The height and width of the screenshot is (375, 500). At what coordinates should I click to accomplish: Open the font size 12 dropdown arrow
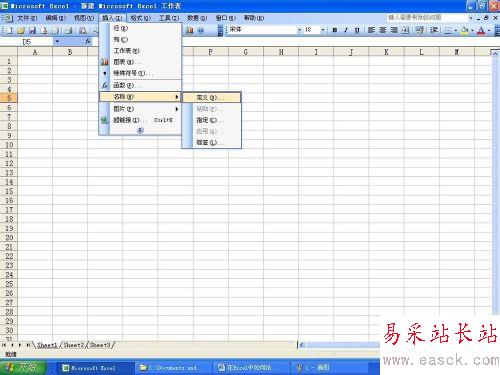point(323,30)
